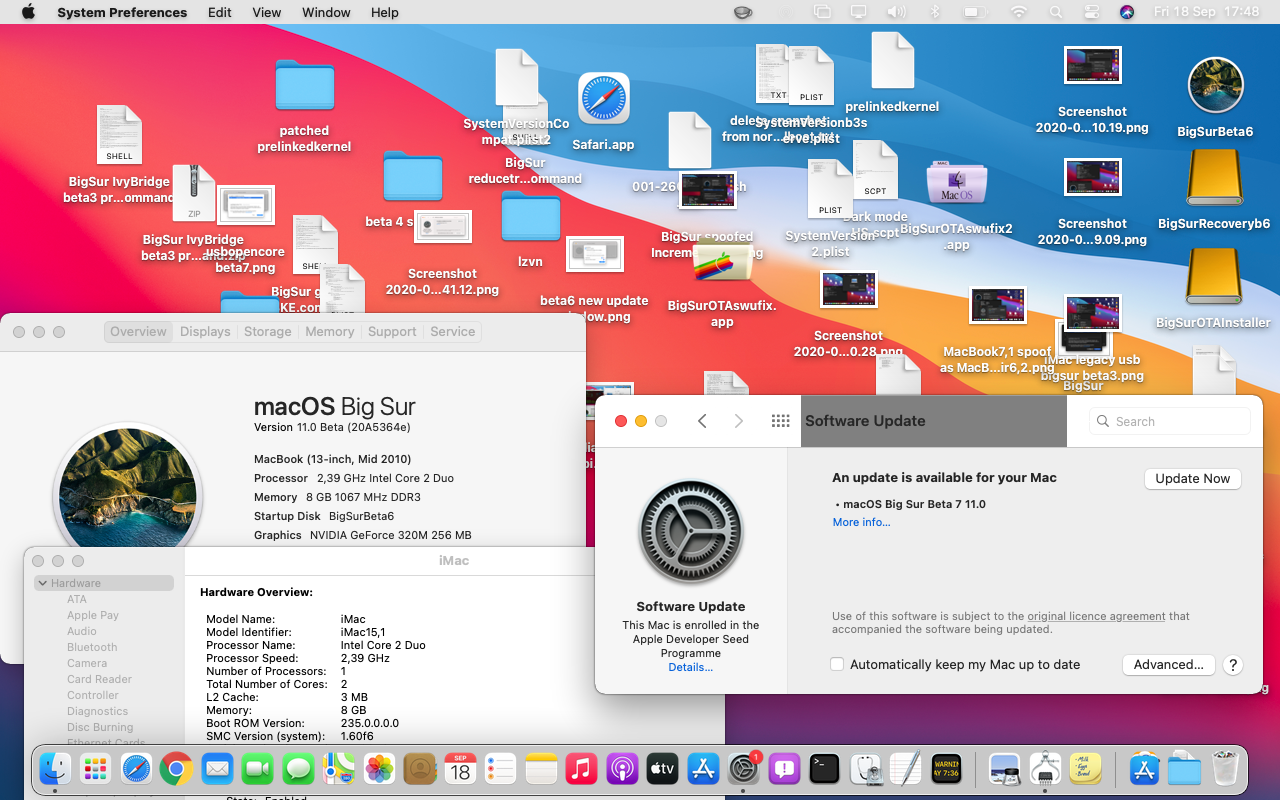Switch to Storage tab in About This Mac

tap(268, 331)
